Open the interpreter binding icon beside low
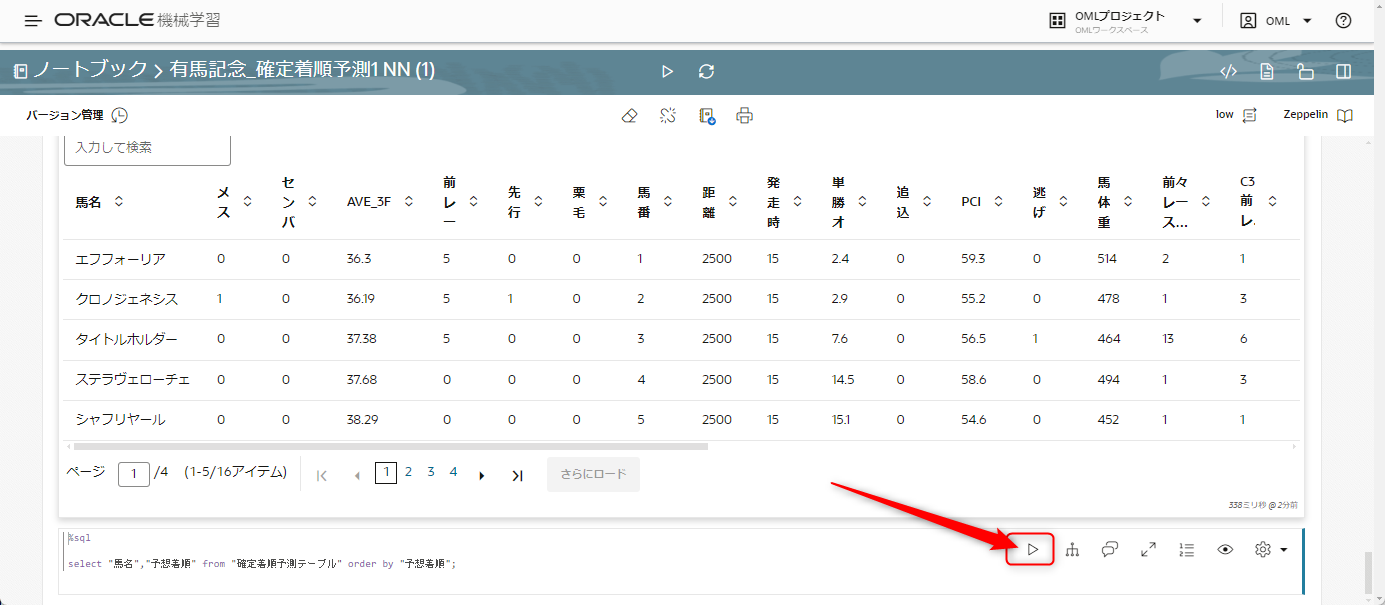Image resolution: width=1385 pixels, height=605 pixels. [1249, 115]
